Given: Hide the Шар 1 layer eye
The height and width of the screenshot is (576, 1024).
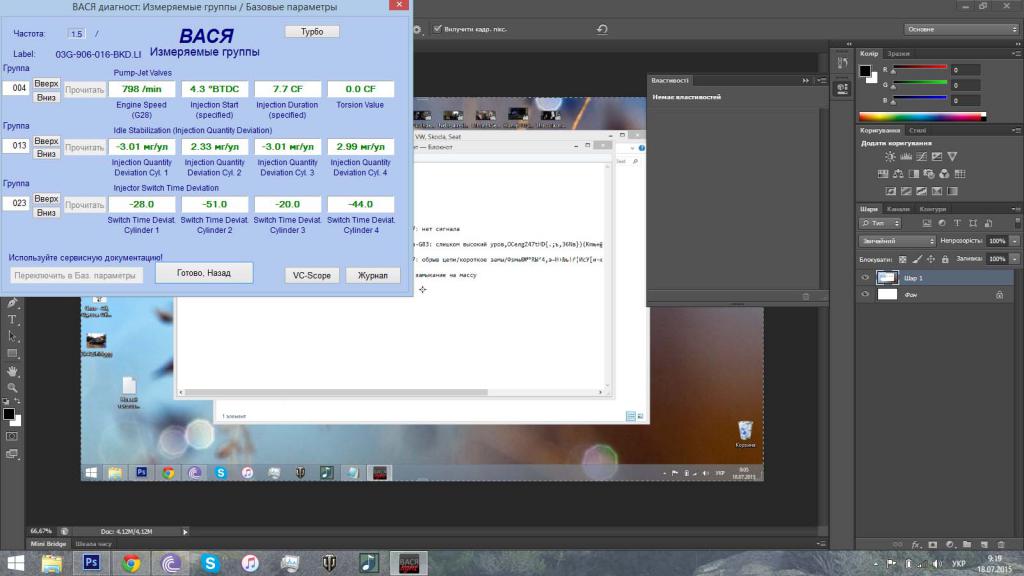Looking at the screenshot, I should tap(865, 278).
